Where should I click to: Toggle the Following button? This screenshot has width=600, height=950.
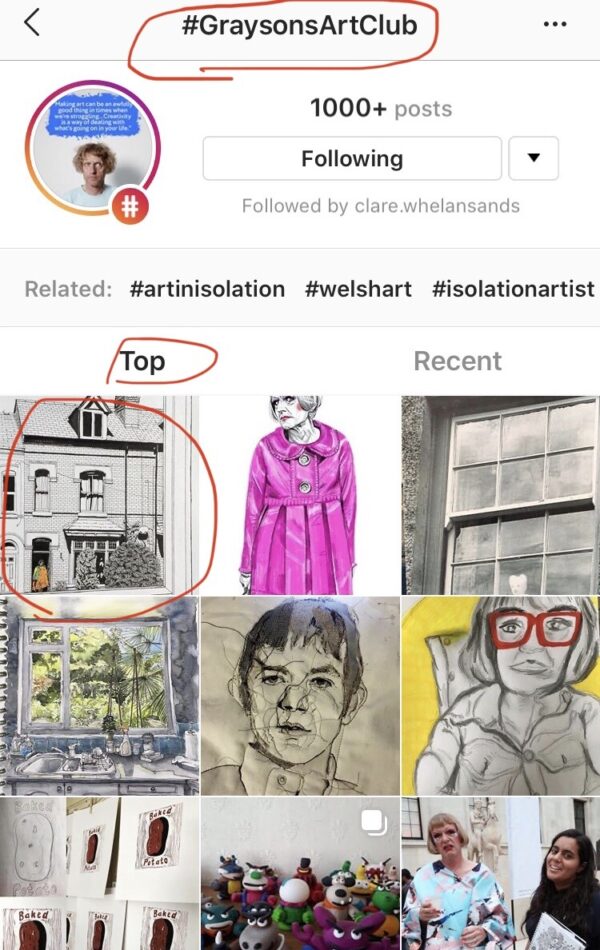click(352, 159)
